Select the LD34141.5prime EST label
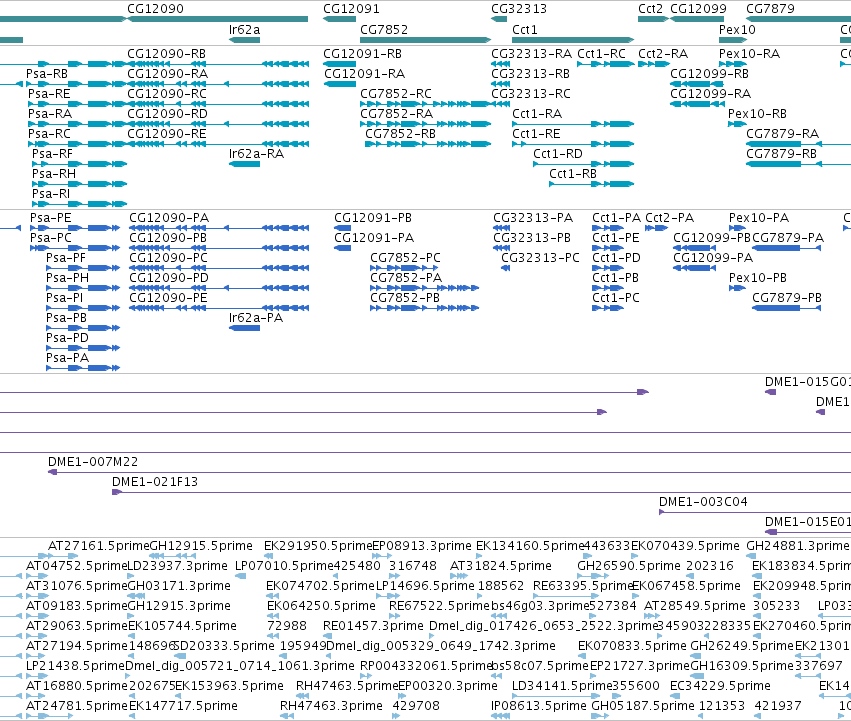Viewport: 851px width, 721px height. click(x=562, y=686)
